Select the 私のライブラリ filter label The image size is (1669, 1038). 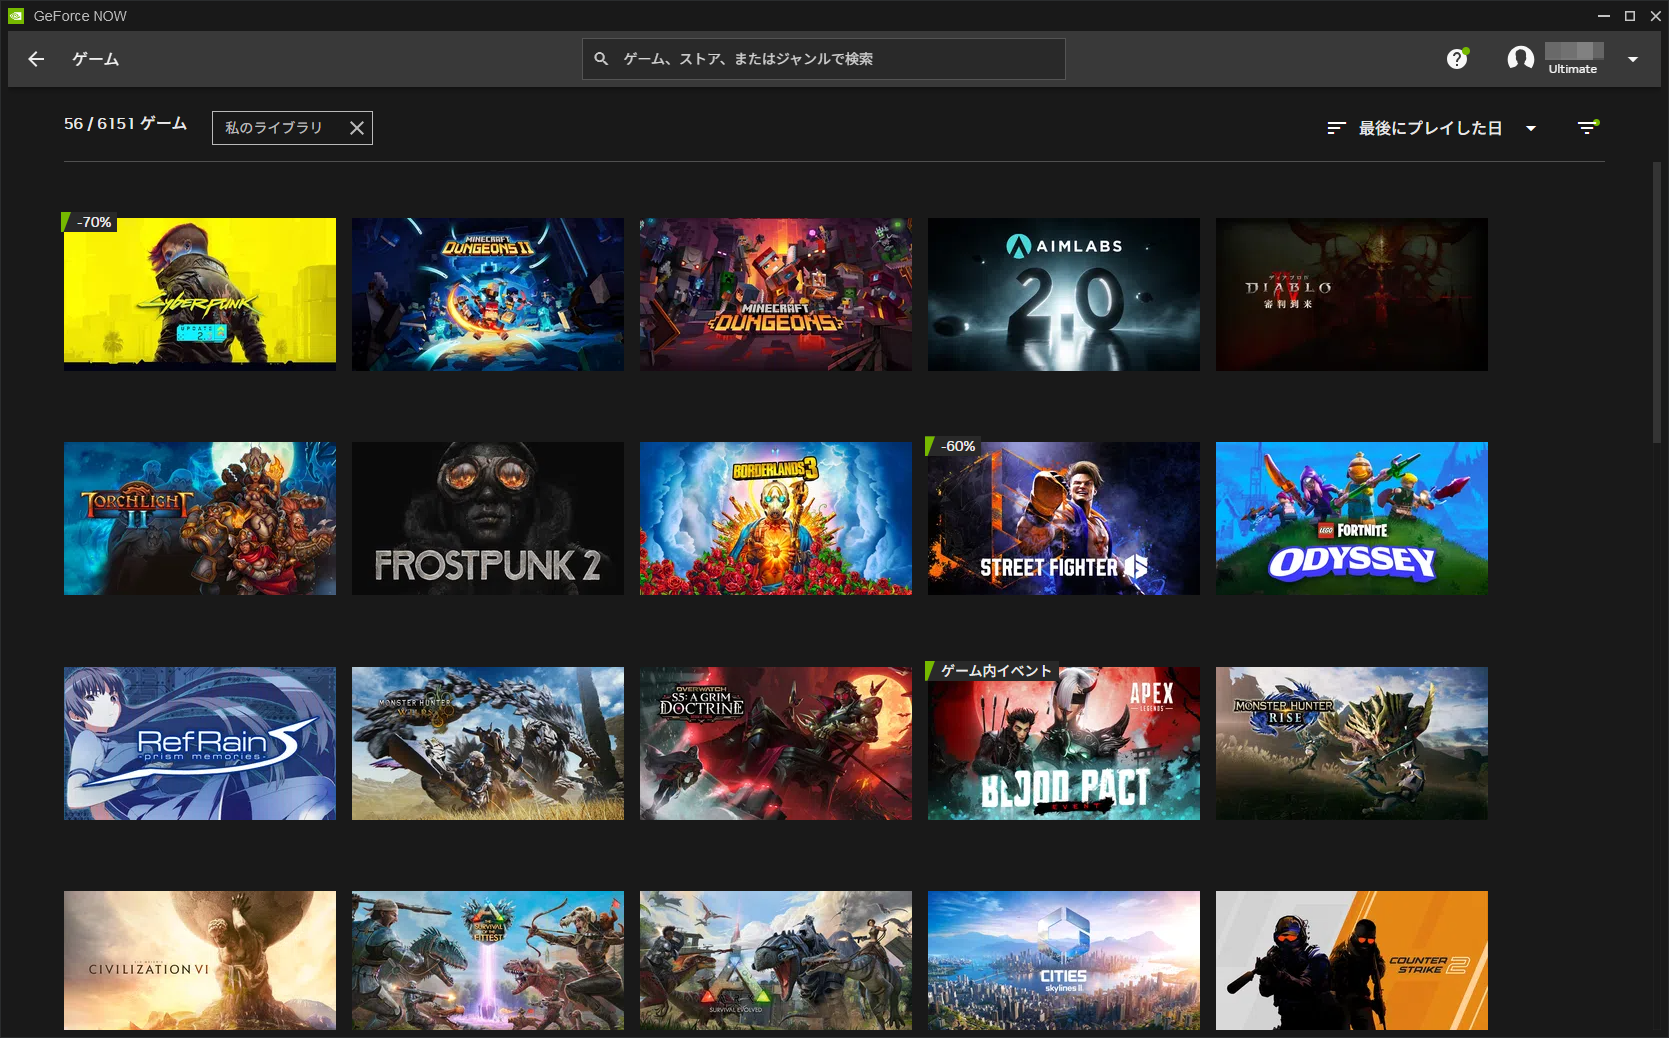coord(273,128)
